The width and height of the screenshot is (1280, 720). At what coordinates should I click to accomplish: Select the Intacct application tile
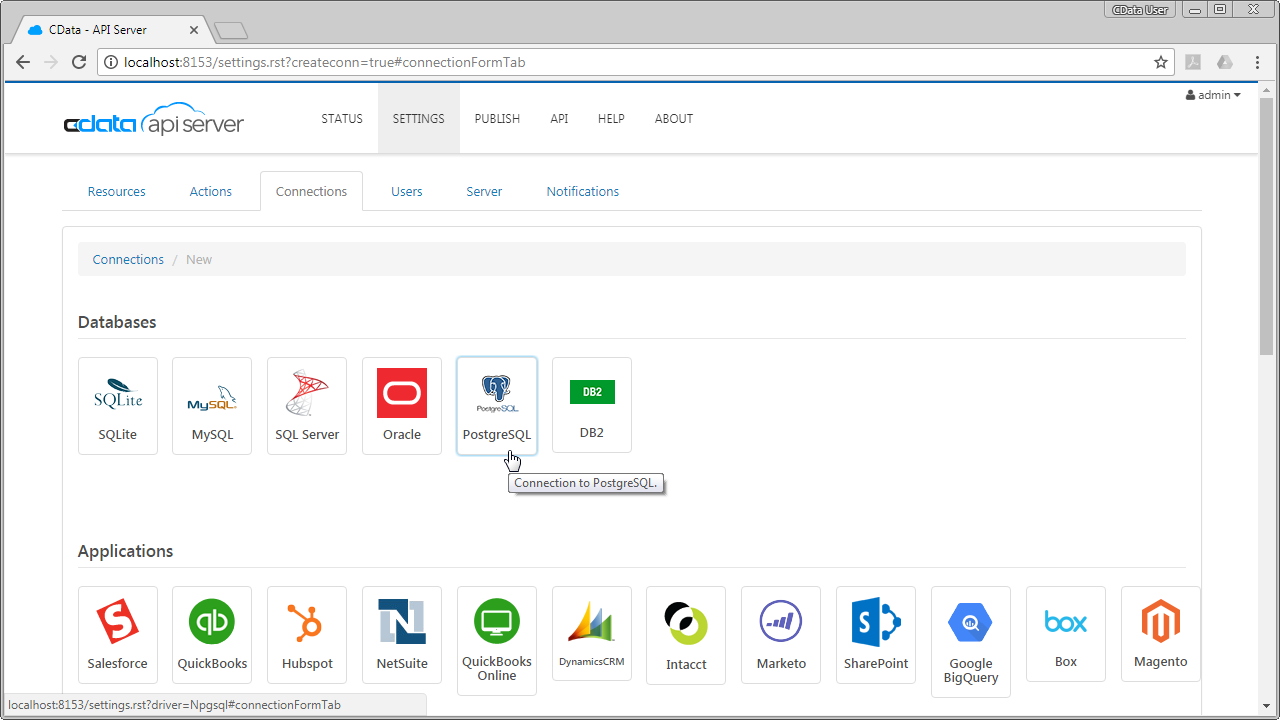[x=686, y=635]
